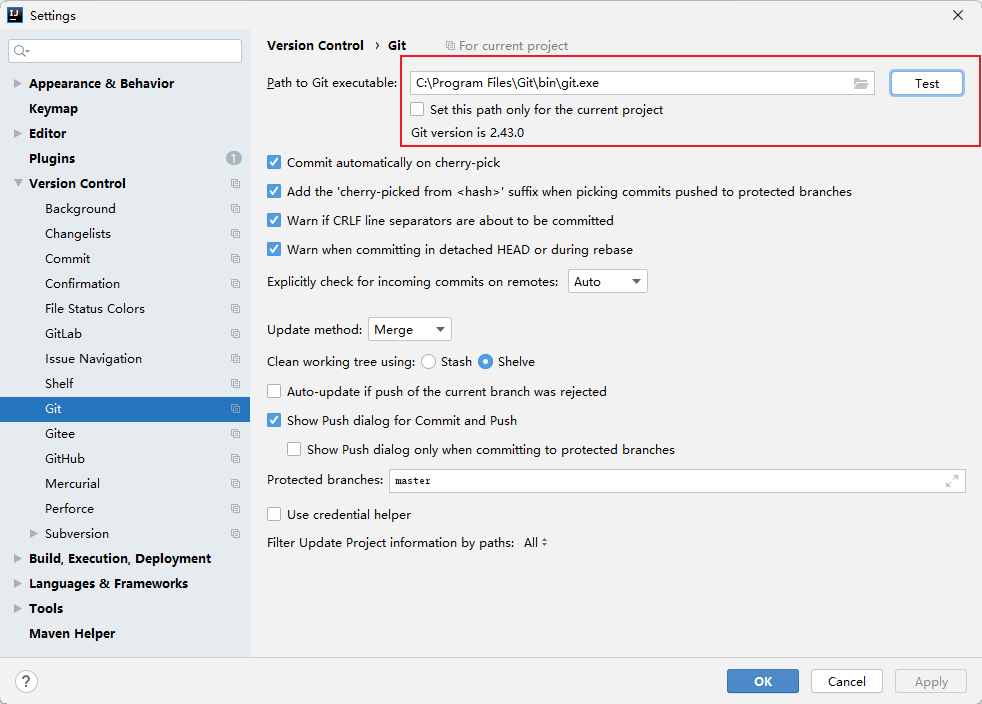
Task: Click the project-level icon beside Version Control
Action: 235,184
